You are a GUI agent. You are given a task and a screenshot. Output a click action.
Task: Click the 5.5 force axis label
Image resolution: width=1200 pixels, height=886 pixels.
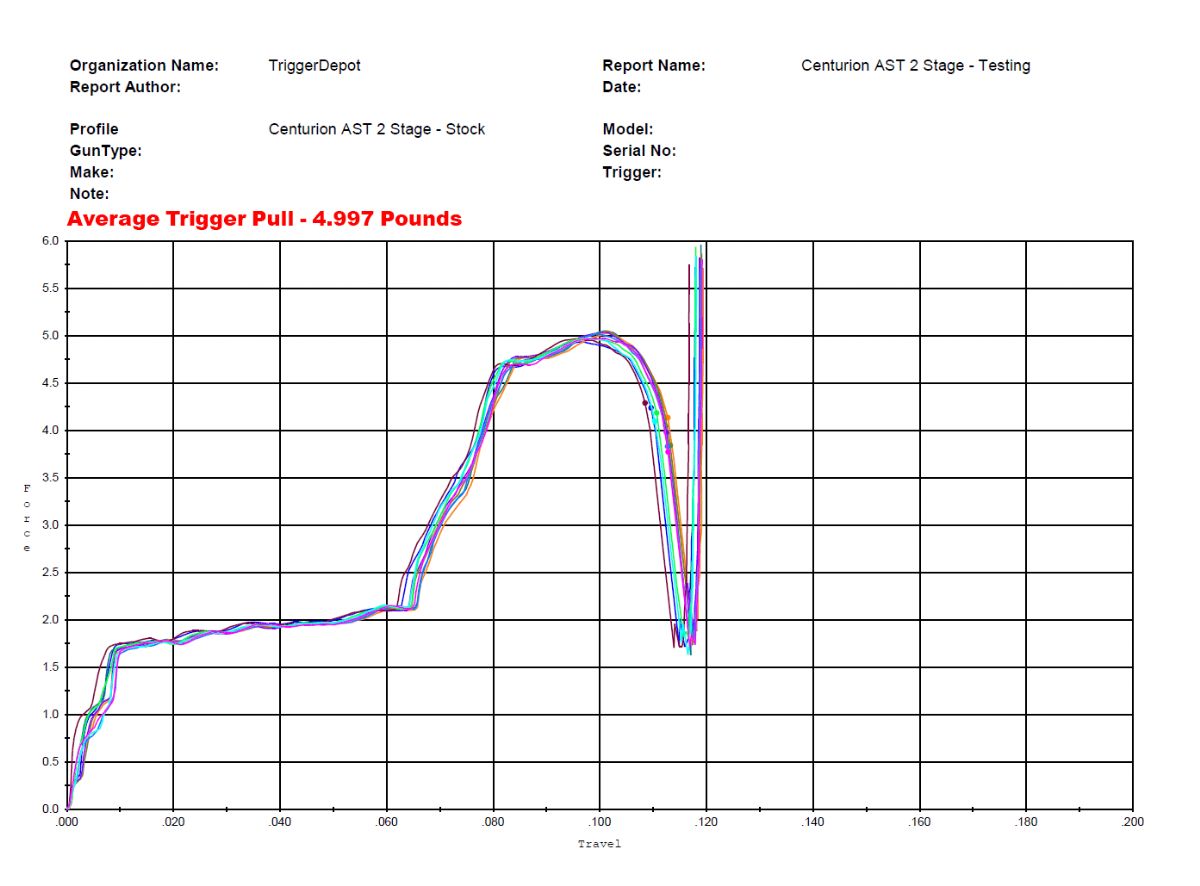click(x=49, y=288)
